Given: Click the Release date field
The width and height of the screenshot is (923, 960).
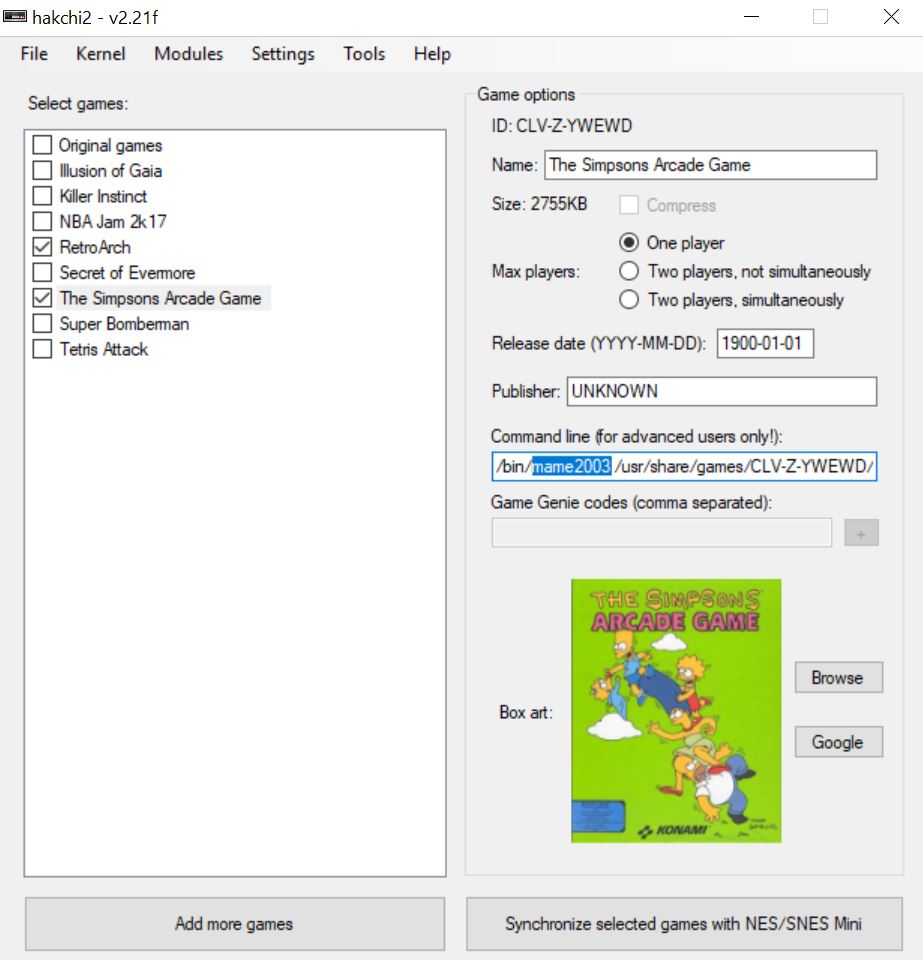Looking at the screenshot, I should click(765, 343).
